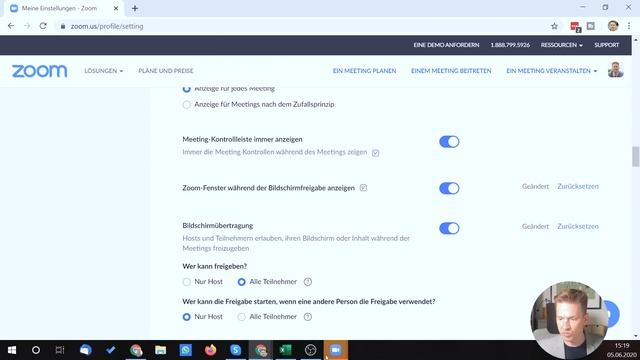Click the webcam video overlay thumbnail
The width and height of the screenshot is (640, 360).
click(x=569, y=320)
